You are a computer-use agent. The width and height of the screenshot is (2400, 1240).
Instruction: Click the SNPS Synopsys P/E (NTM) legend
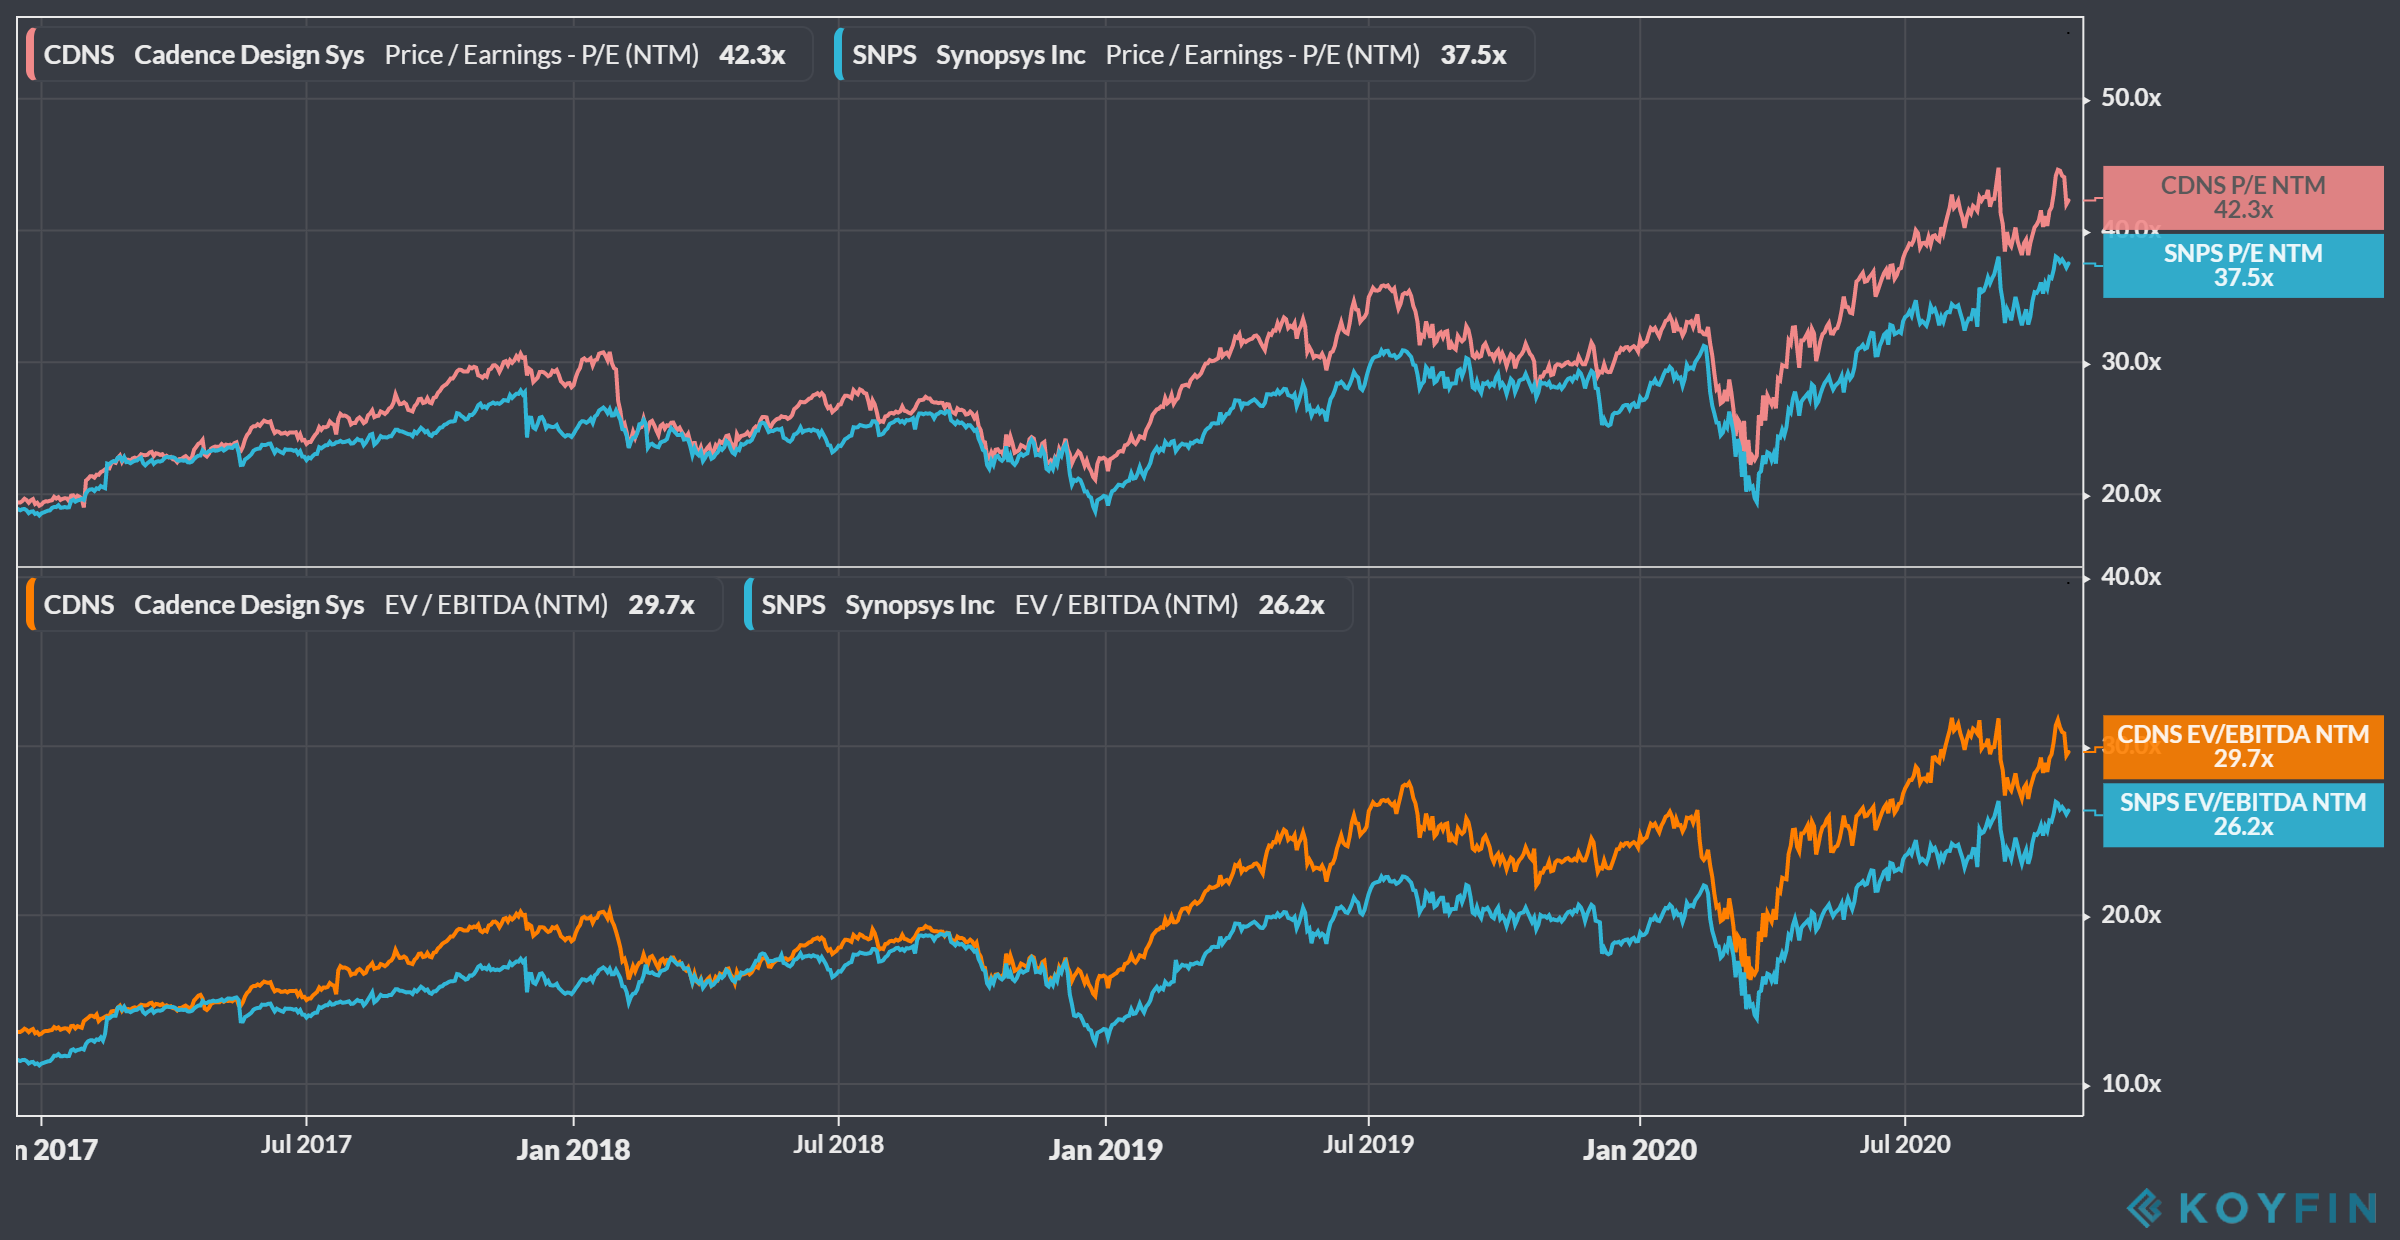point(1184,55)
